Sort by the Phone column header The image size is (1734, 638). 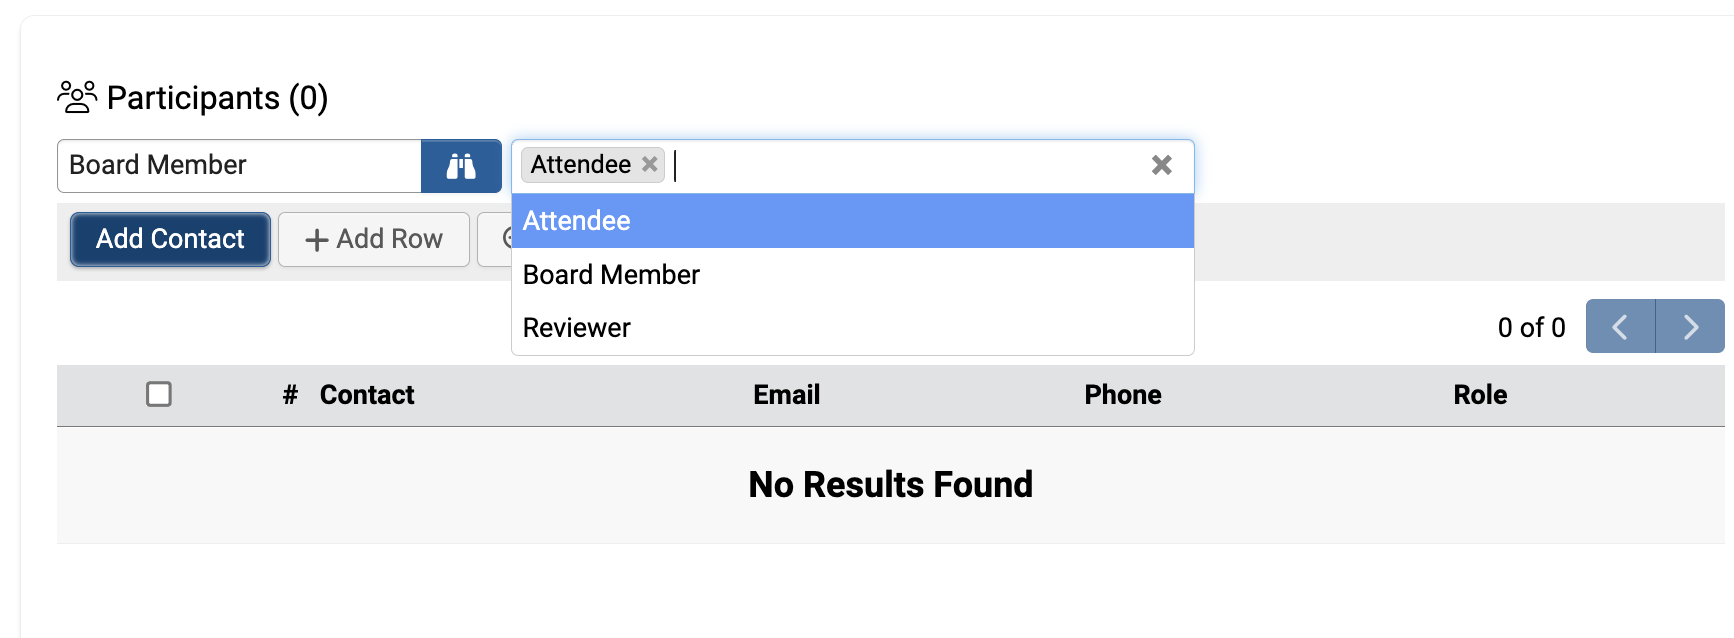point(1122,395)
